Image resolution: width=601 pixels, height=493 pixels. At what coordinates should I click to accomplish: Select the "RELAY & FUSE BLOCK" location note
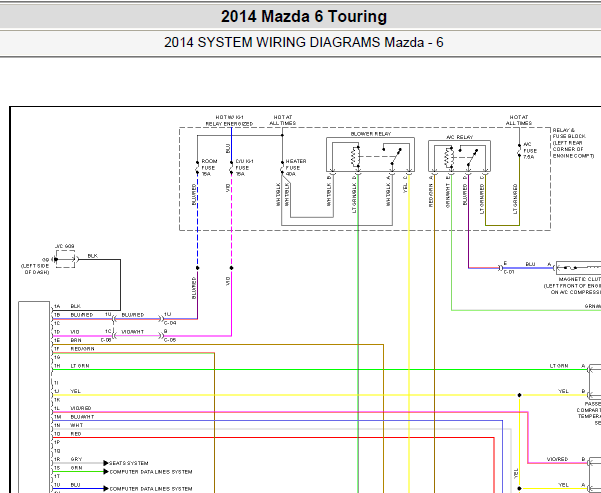point(573,143)
